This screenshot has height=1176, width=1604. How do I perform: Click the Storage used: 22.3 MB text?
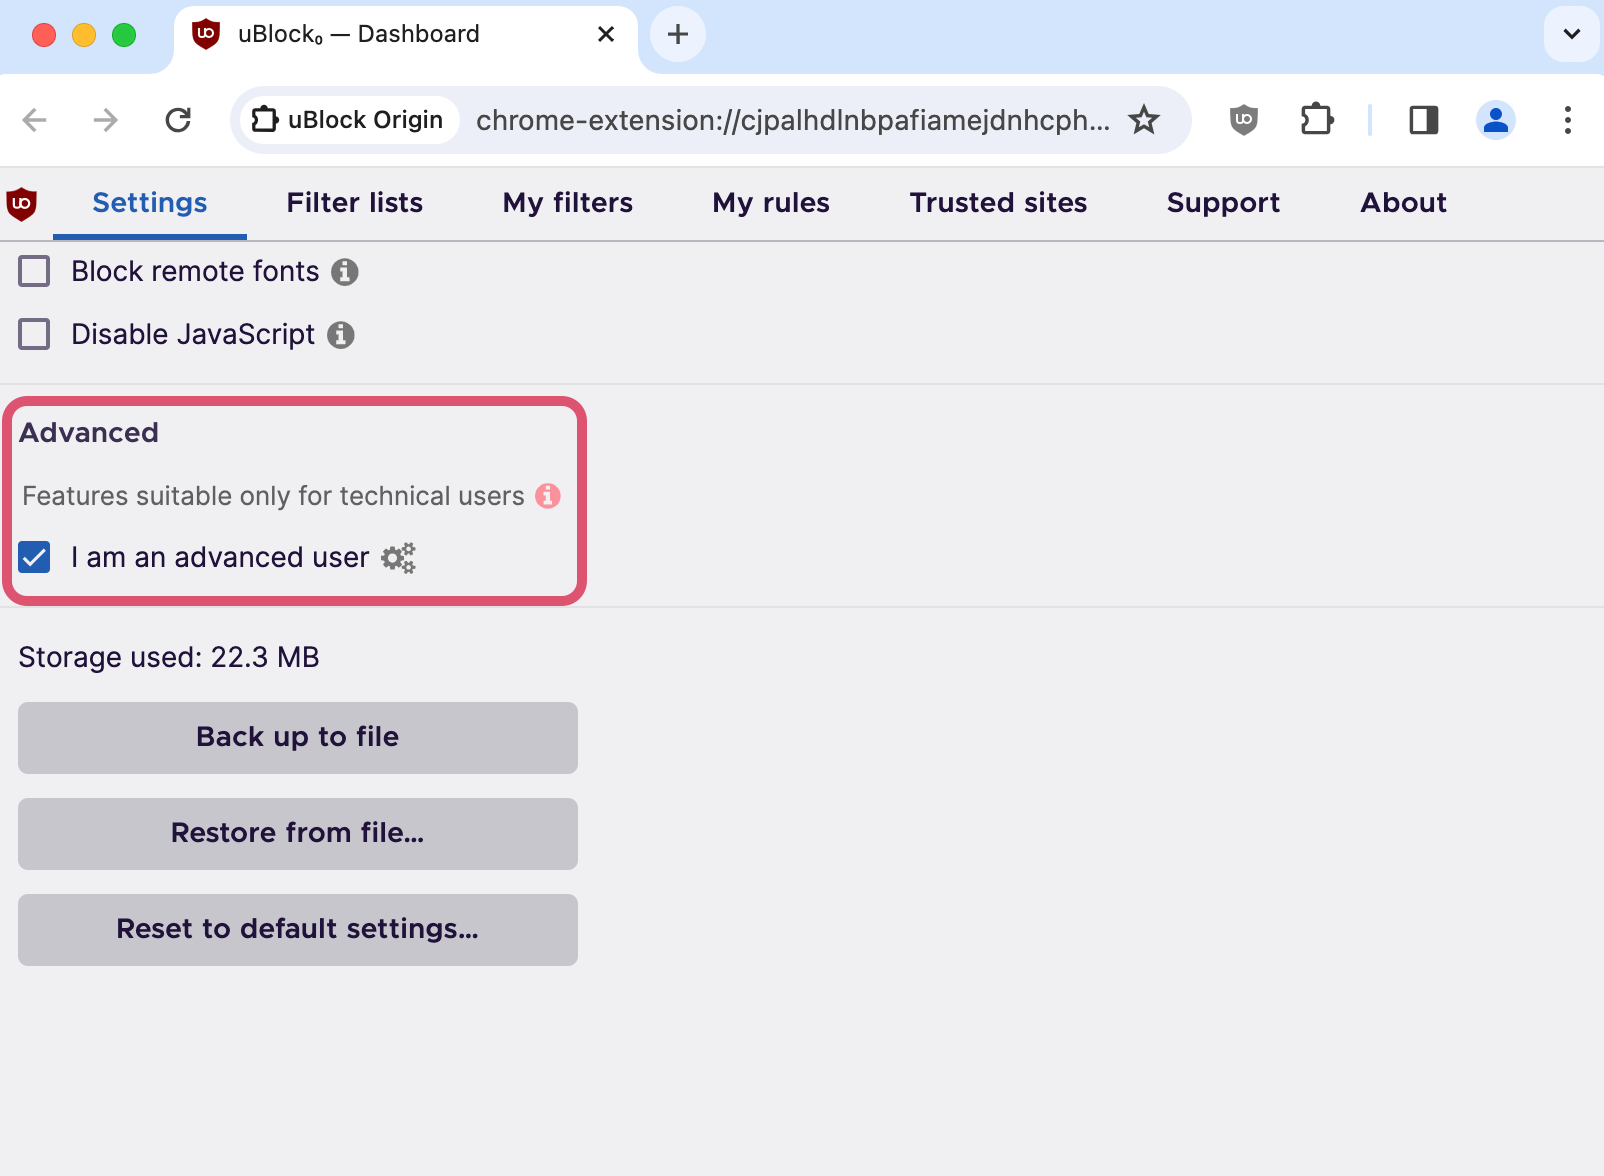(x=169, y=658)
